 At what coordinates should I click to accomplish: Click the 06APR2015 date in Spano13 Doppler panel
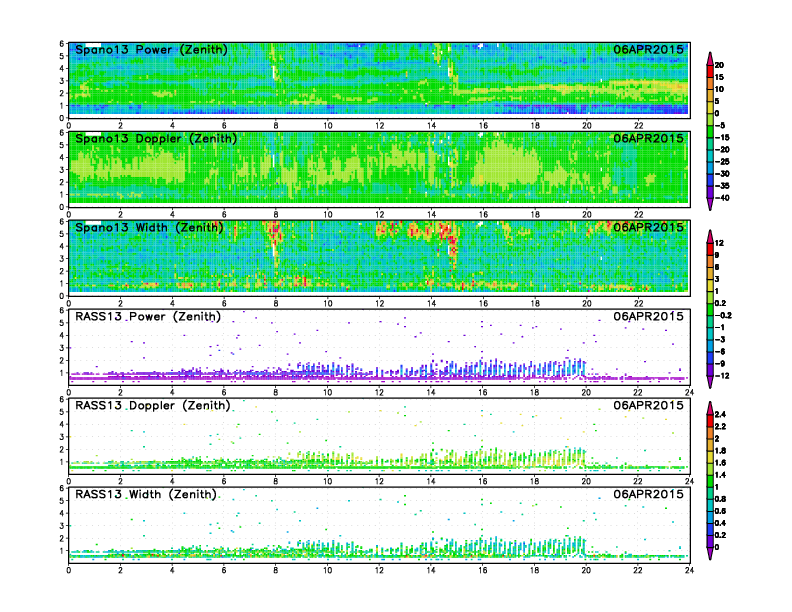pyautogui.click(x=648, y=138)
